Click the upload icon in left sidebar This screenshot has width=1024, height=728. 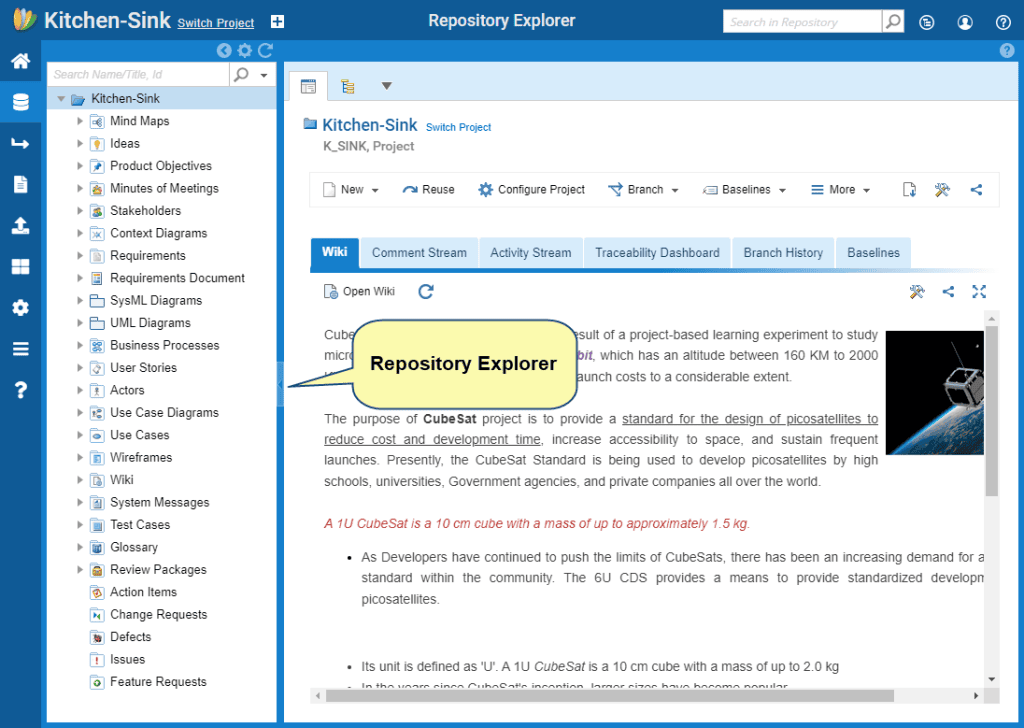[20, 226]
